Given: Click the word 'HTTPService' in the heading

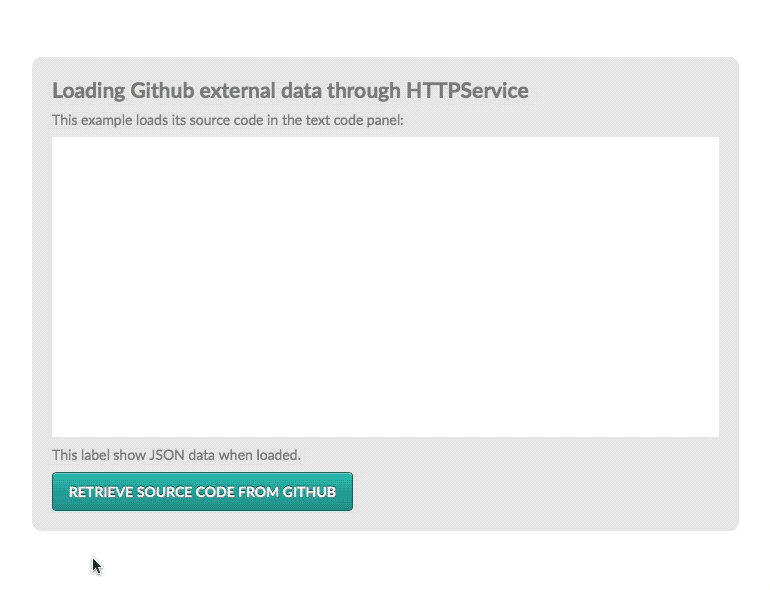Looking at the screenshot, I should [467, 91].
